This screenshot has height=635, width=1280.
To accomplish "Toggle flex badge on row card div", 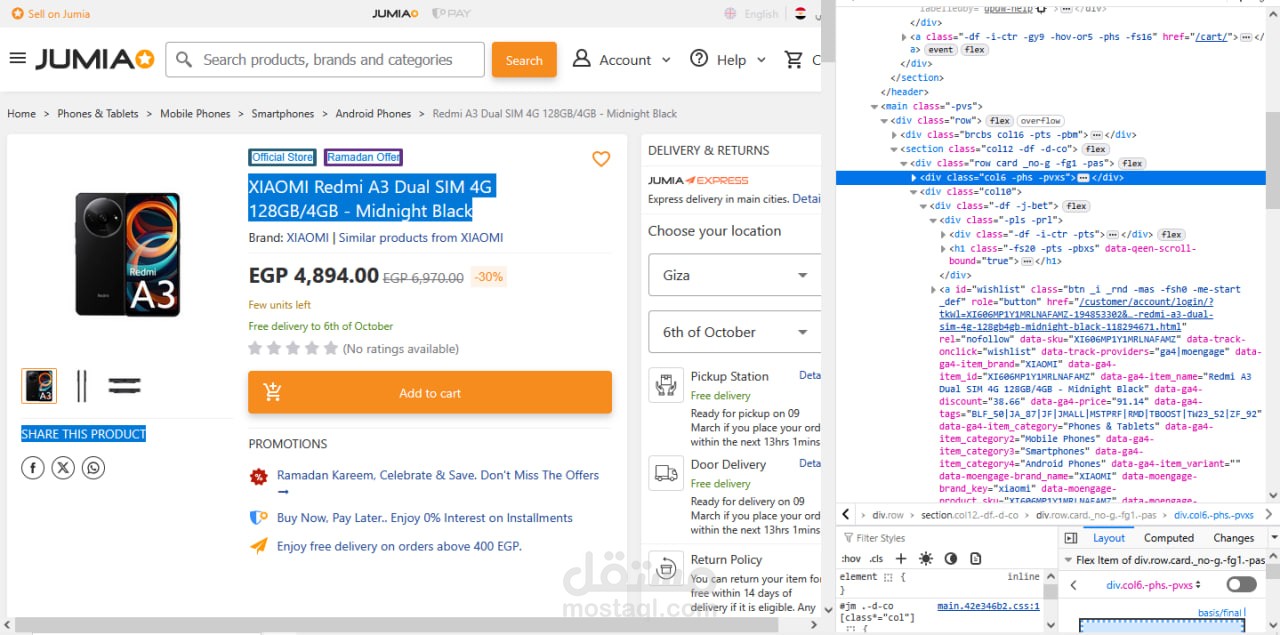I will coord(1131,163).
